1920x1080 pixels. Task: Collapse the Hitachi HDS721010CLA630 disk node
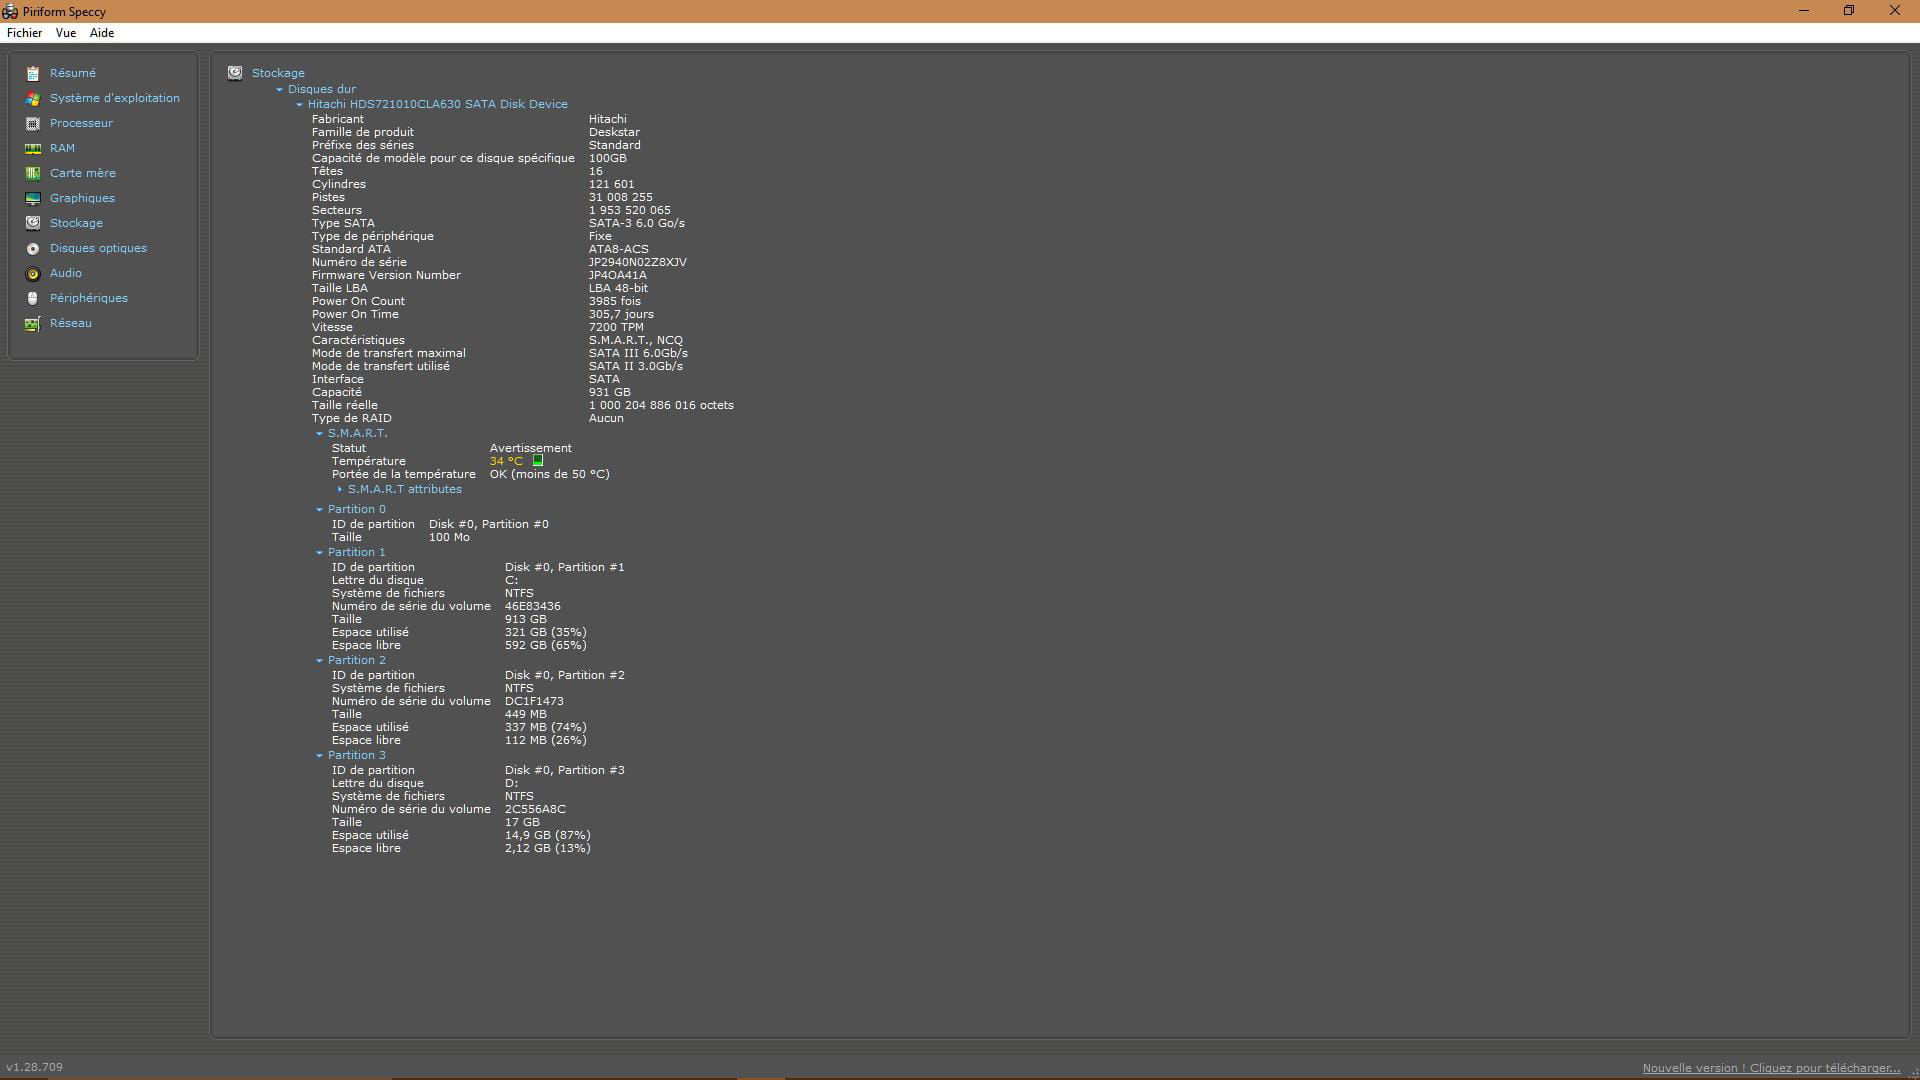(x=299, y=104)
